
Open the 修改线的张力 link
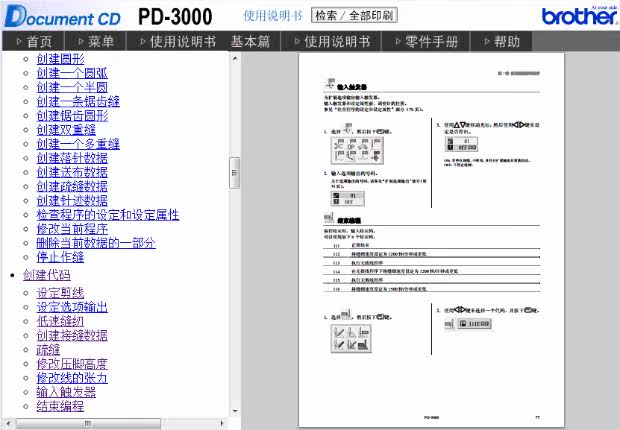[x=72, y=378]
